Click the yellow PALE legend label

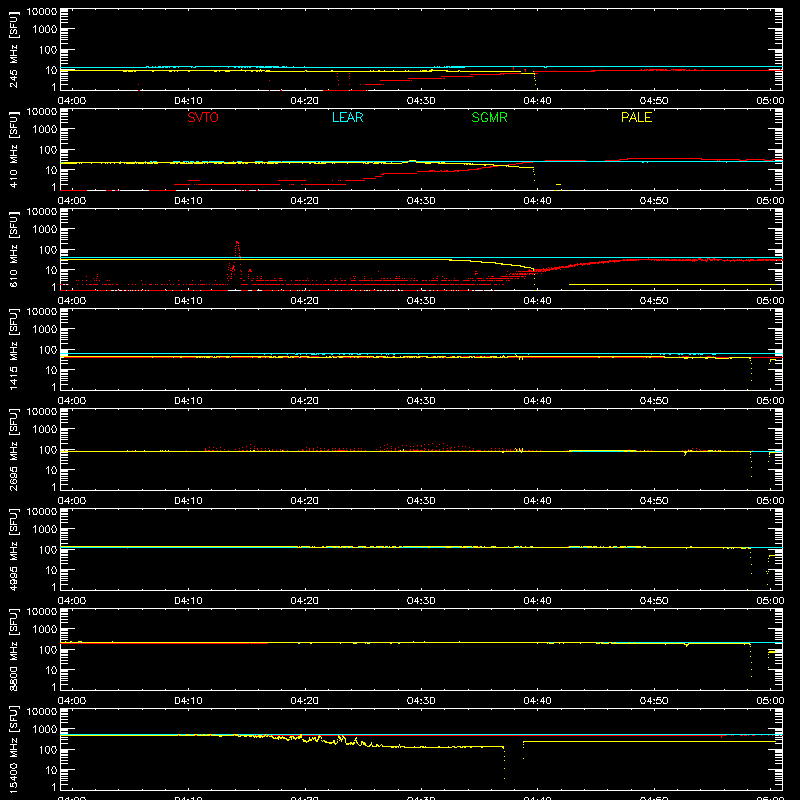(636, 117)
